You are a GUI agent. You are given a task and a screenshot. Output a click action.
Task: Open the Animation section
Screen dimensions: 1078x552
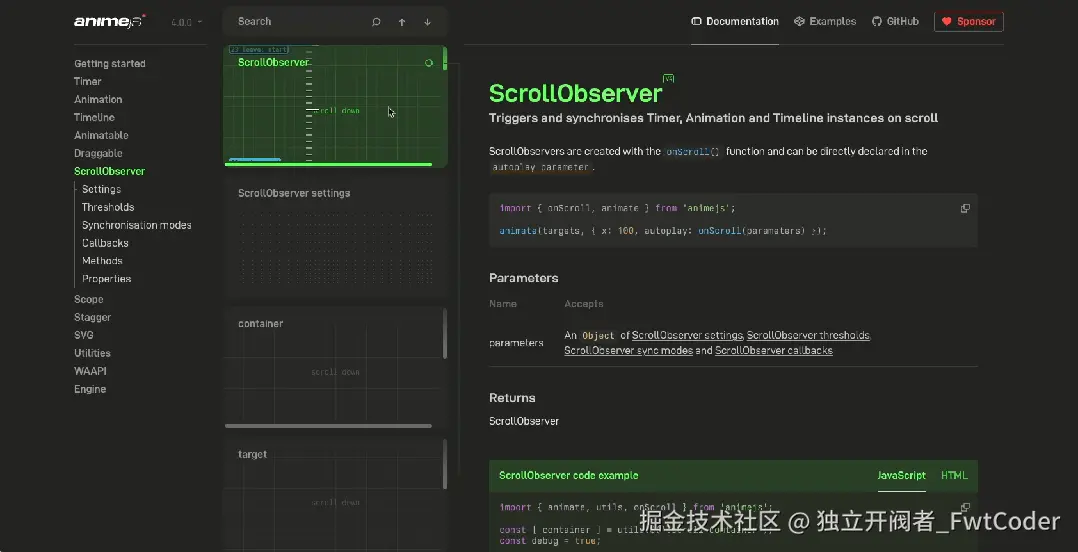[x=98, y=99]
